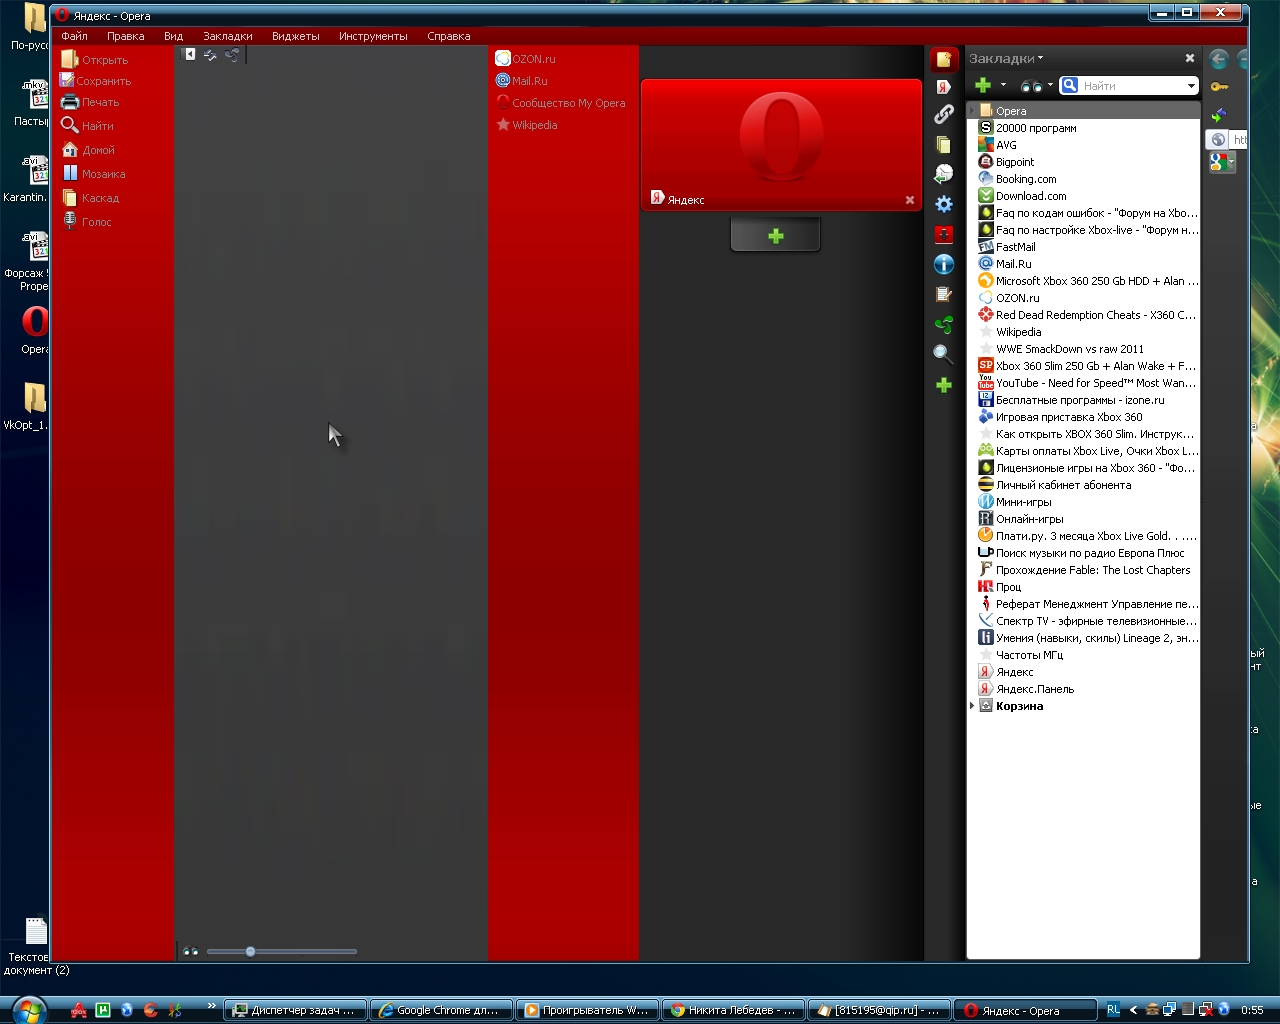Open dropdown arrow next to binoculars view
Viewport: 1280px width, 1024px height.
click(x=1050, y=86)
